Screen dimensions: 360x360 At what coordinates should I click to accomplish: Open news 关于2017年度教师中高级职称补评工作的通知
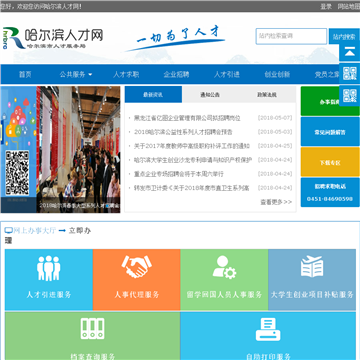tap(192, 146)
